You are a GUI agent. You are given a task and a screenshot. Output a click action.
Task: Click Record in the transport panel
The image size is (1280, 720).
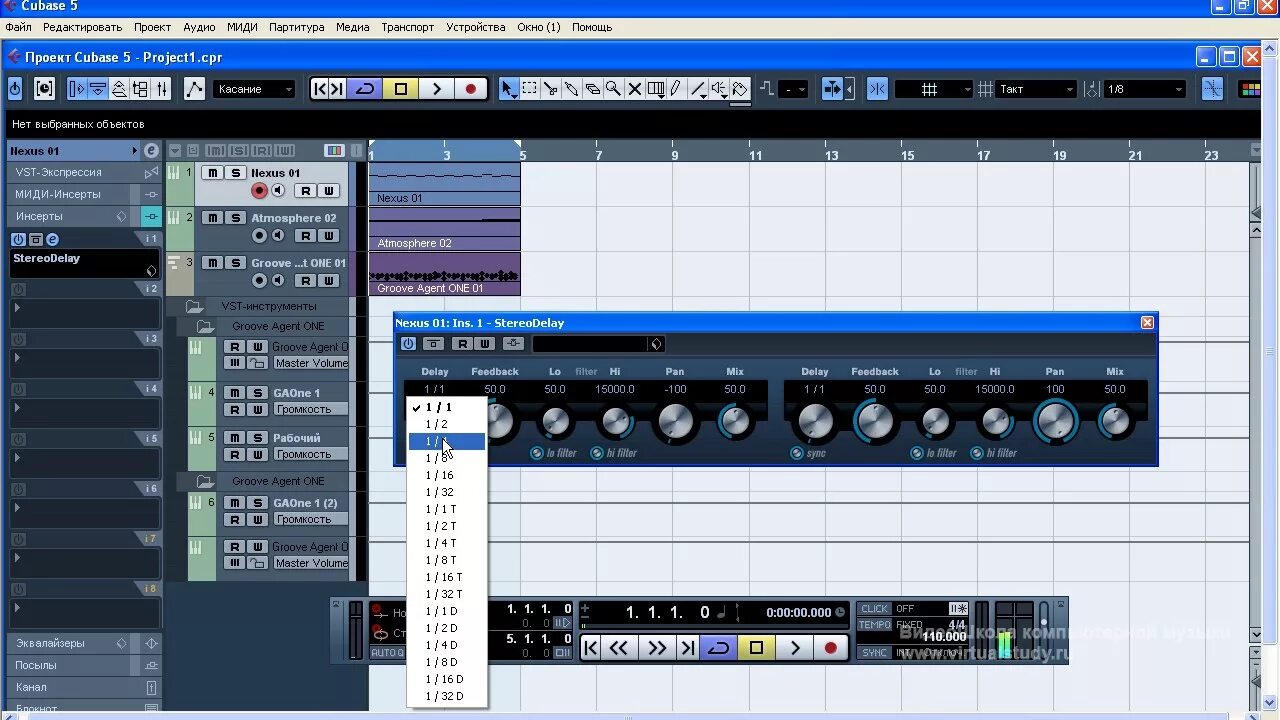(830, 648)
